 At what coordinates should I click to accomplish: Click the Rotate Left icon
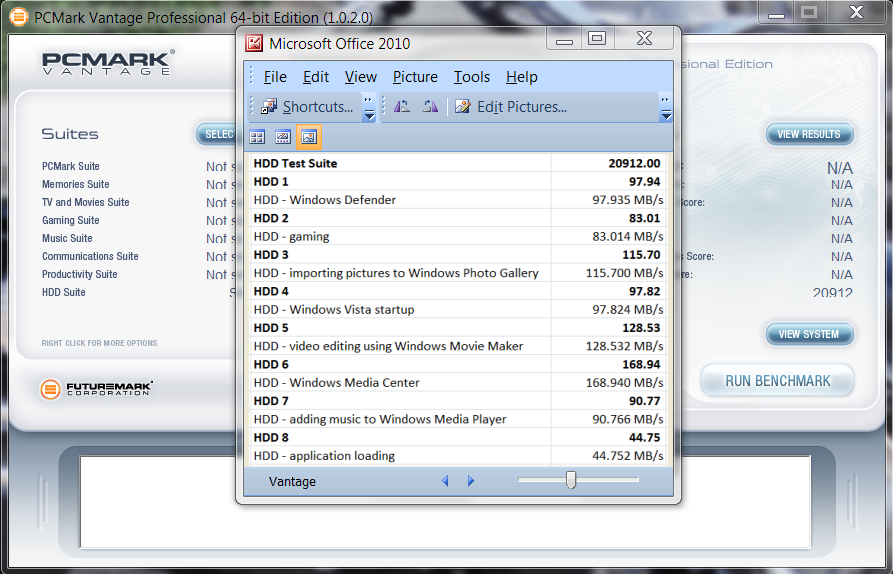point(402,106)
